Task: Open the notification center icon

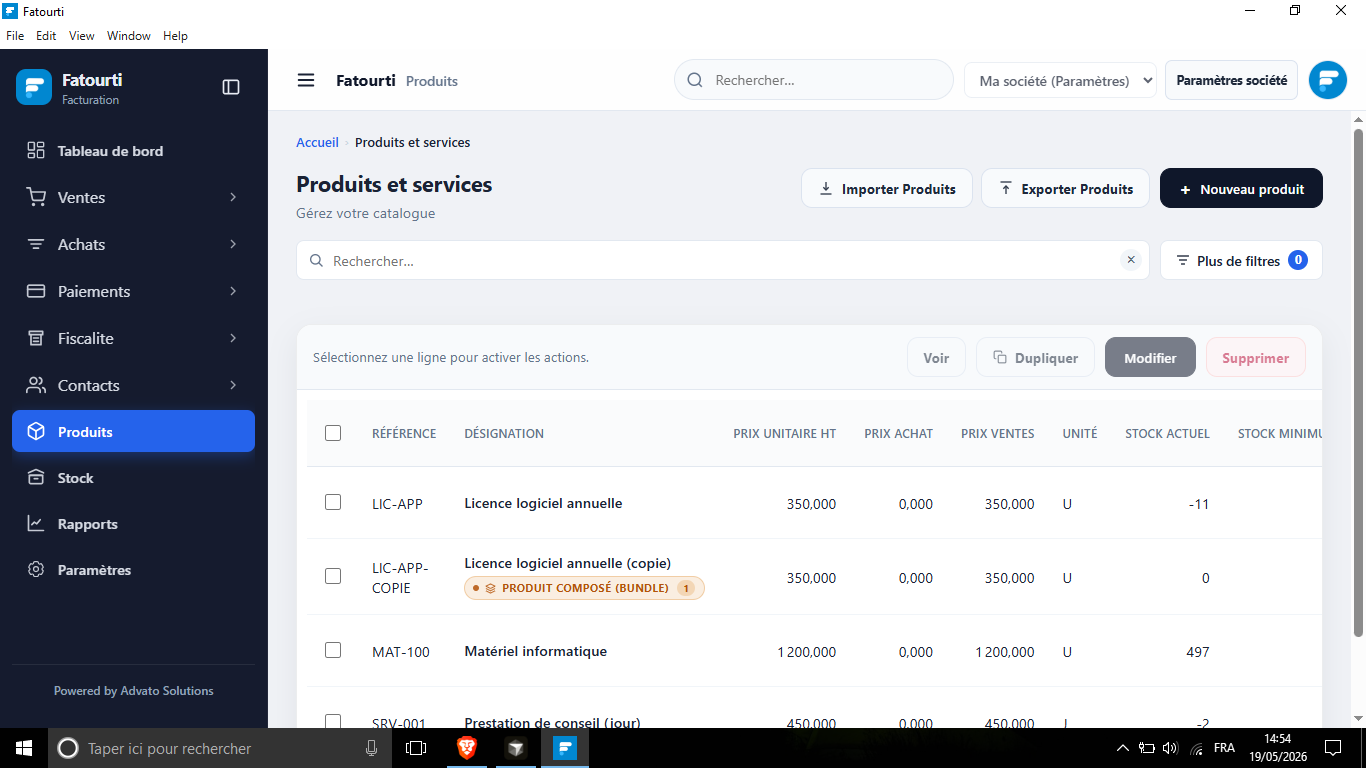Action: pyautogui.click(x=1333, y=748)
